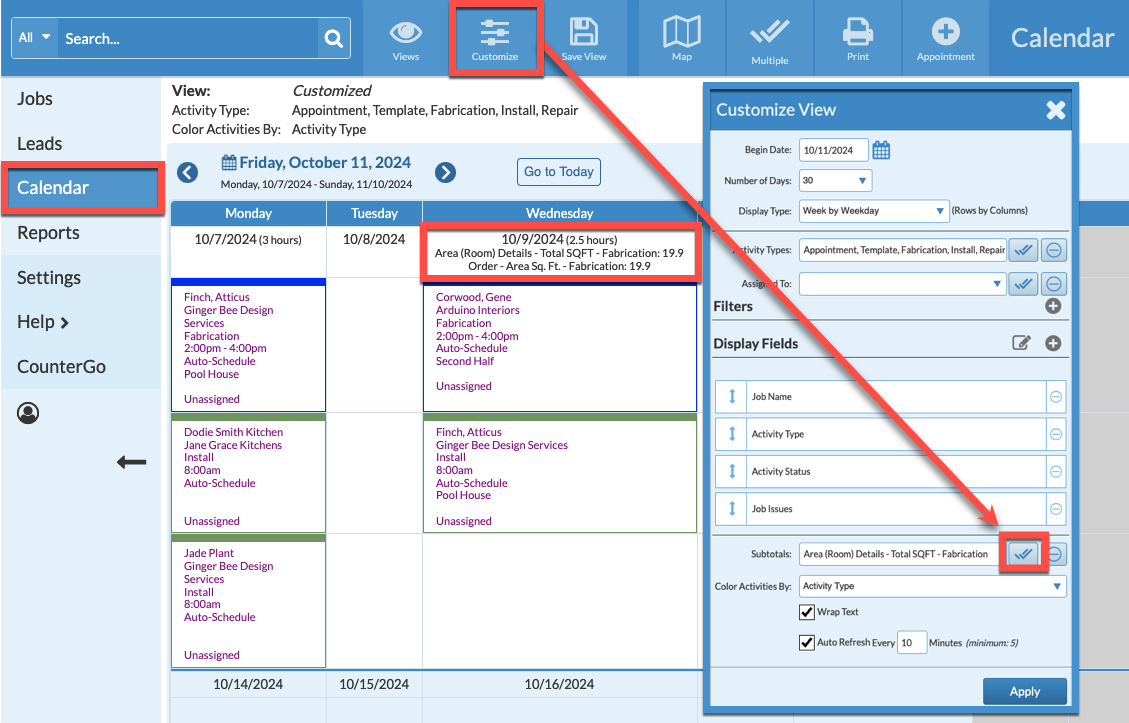Click the 10/7/2024 (3 hours) day header

[x=248, y=240]
